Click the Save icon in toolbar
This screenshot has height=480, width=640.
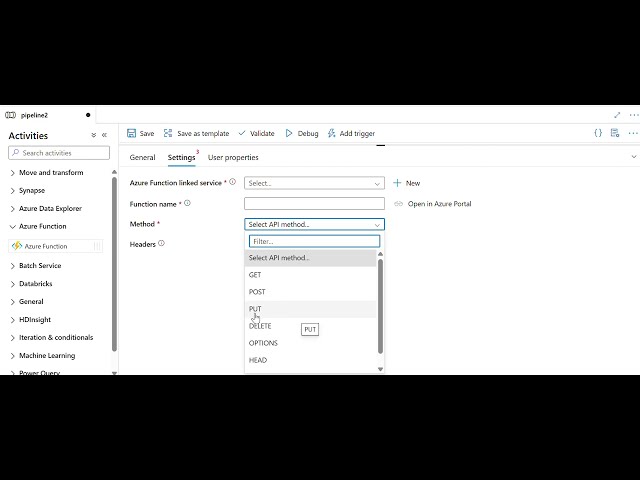pyautogui.click(x=131, y=133)
